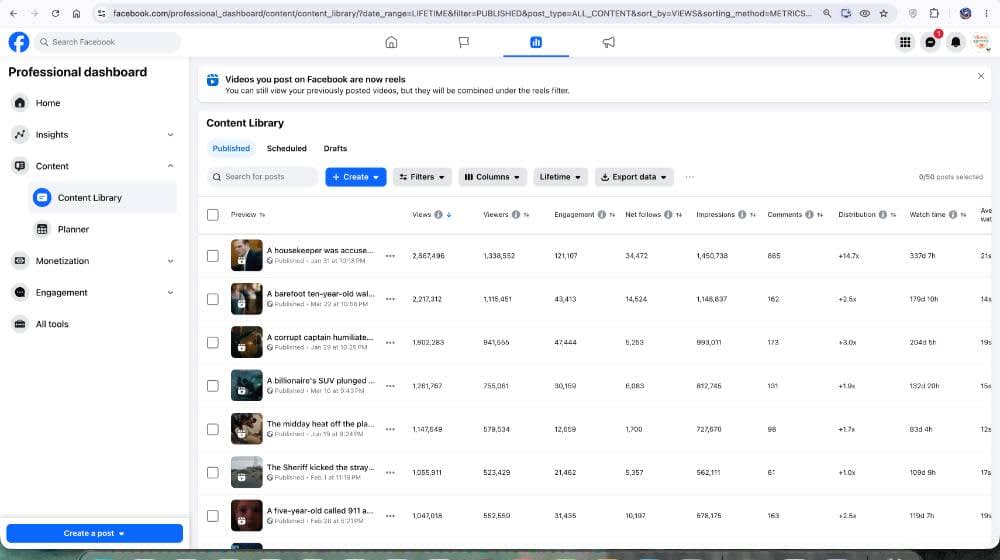Sort by the Views column header
The image size is (1000, 560).
[422, 215]
